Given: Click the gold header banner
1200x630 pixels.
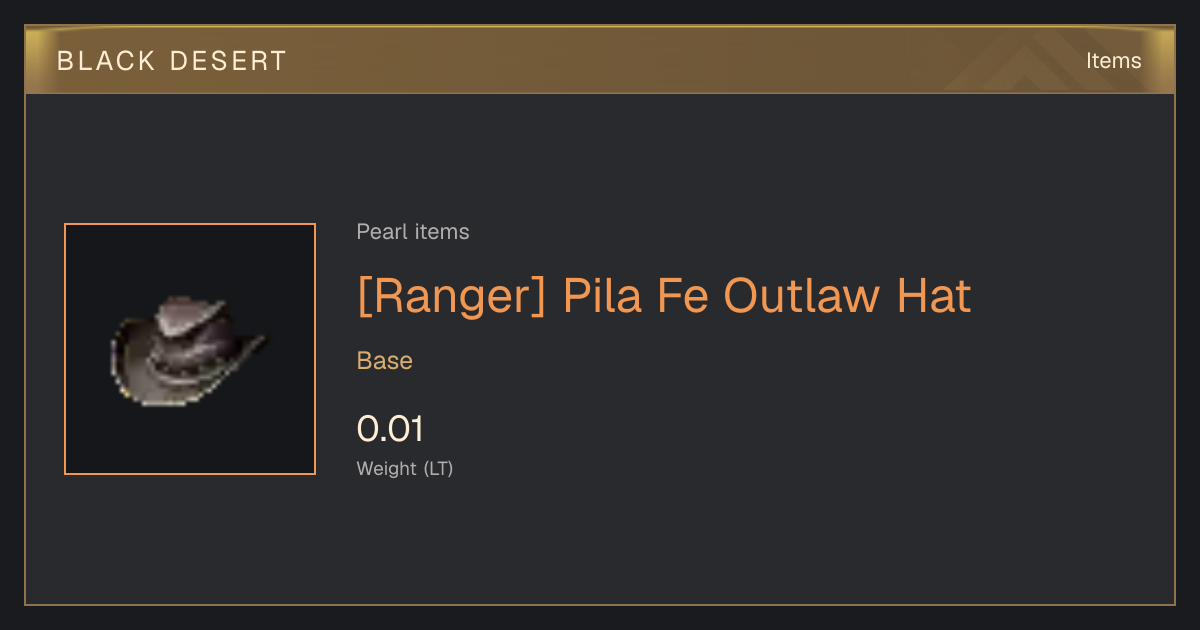Looking at the screenshot, I should coord(600,60).
